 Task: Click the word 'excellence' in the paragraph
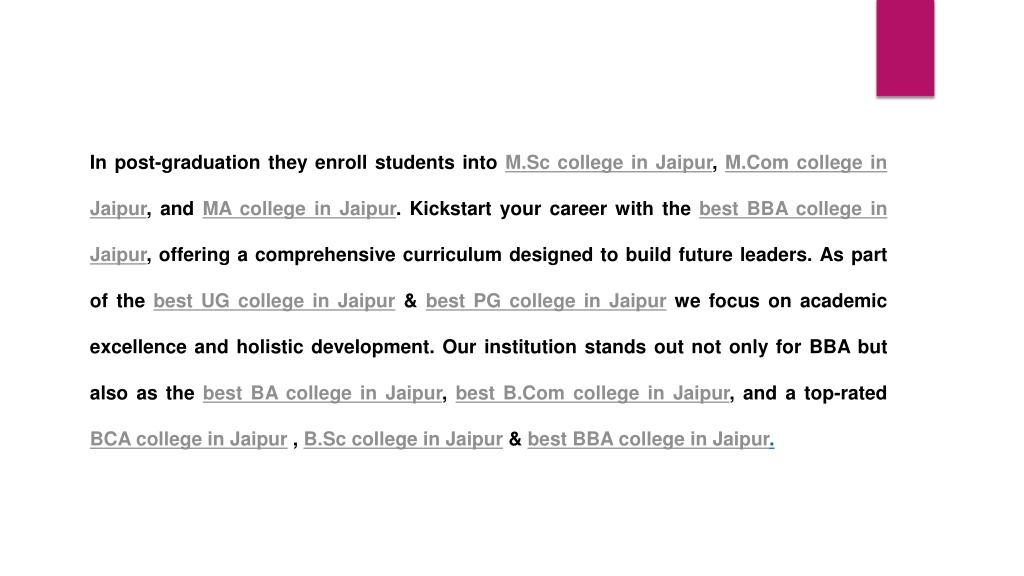coord(138,347)
